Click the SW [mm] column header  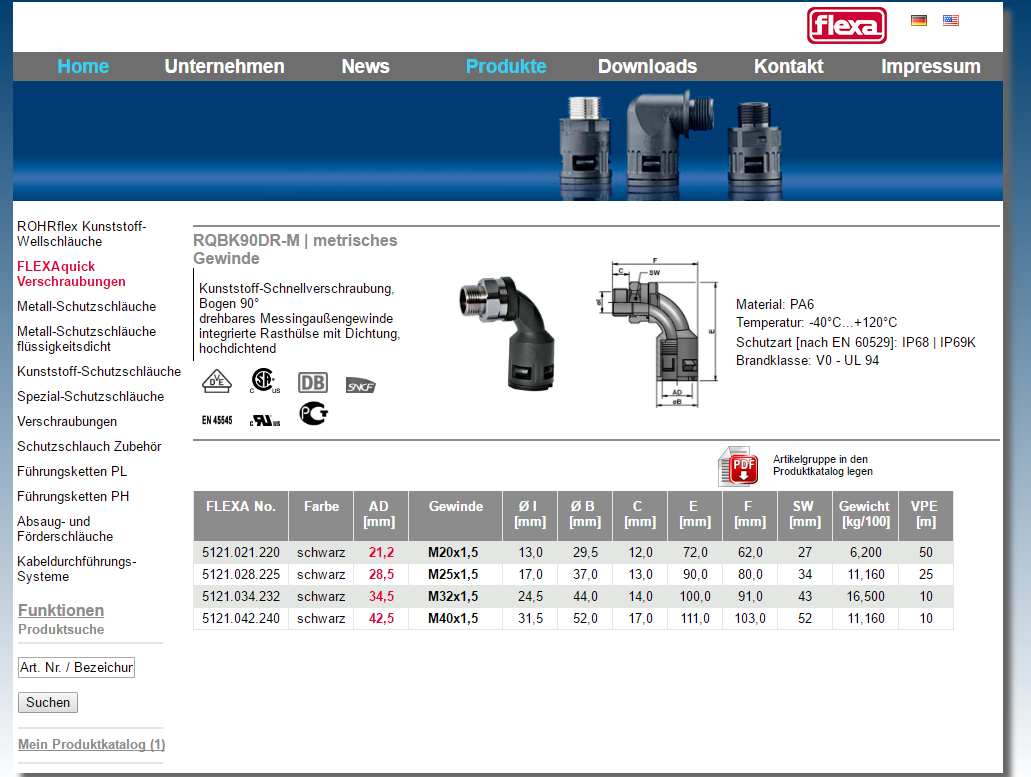click(805, 515)
